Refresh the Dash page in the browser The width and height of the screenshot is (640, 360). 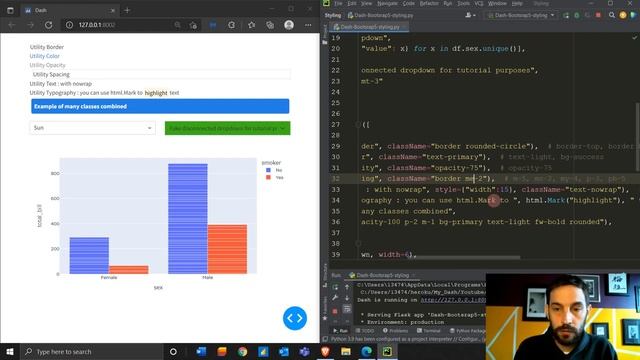49,25
